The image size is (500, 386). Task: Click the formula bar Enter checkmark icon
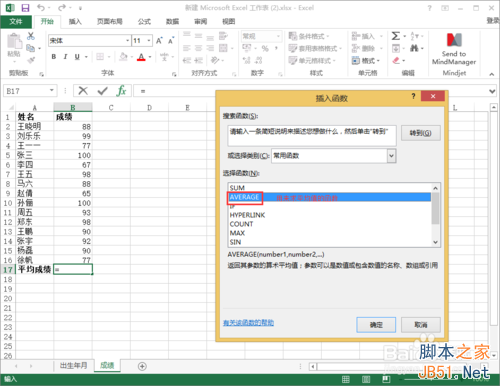point(103,90)
